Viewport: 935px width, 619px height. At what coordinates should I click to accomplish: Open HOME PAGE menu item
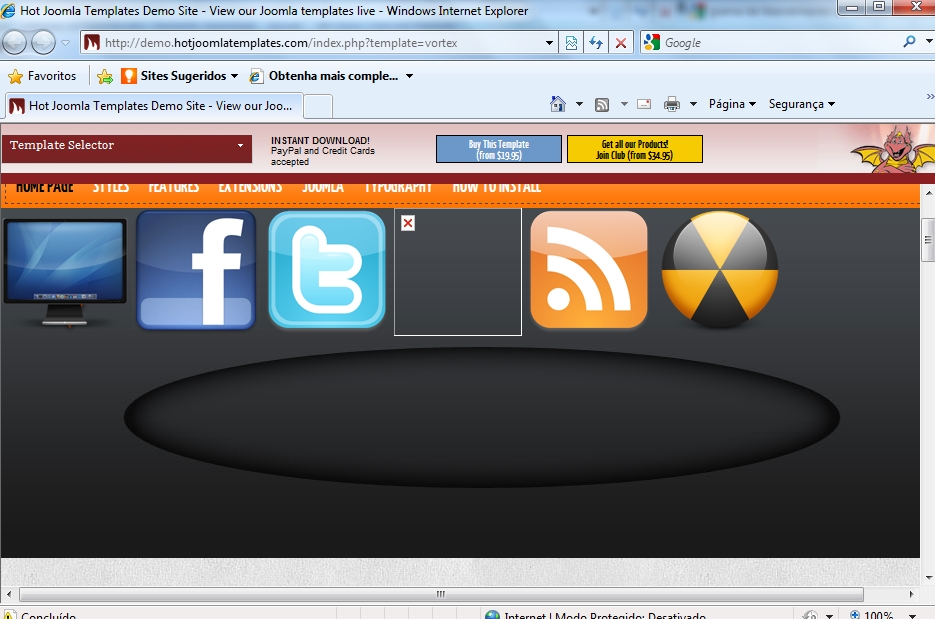tap(45, 187)
